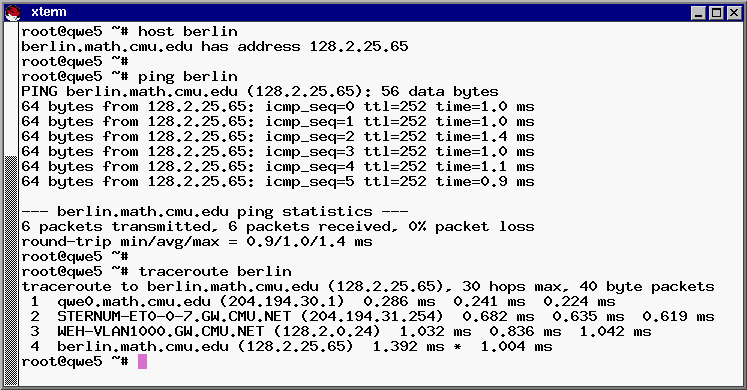Click the xterm scrollbar thumb on the left
Viewport: 747px width, 390px height.
tap(11, 270)
